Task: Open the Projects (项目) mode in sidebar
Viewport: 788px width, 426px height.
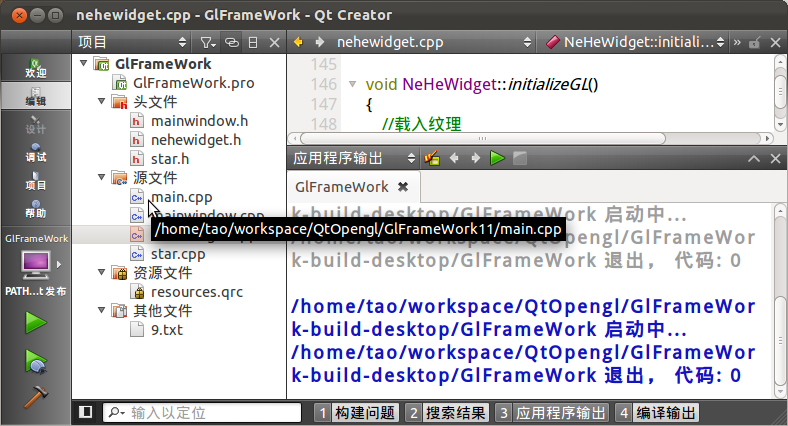Action: pos(36,180)
